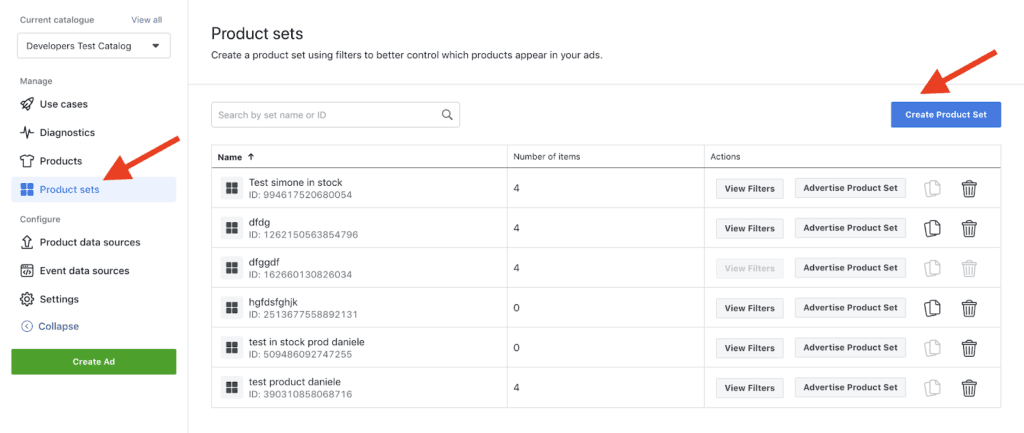Open Event data sources page
Viewport: 1024px width, 433px height.
pyautogui.click(x=84, y=270)
